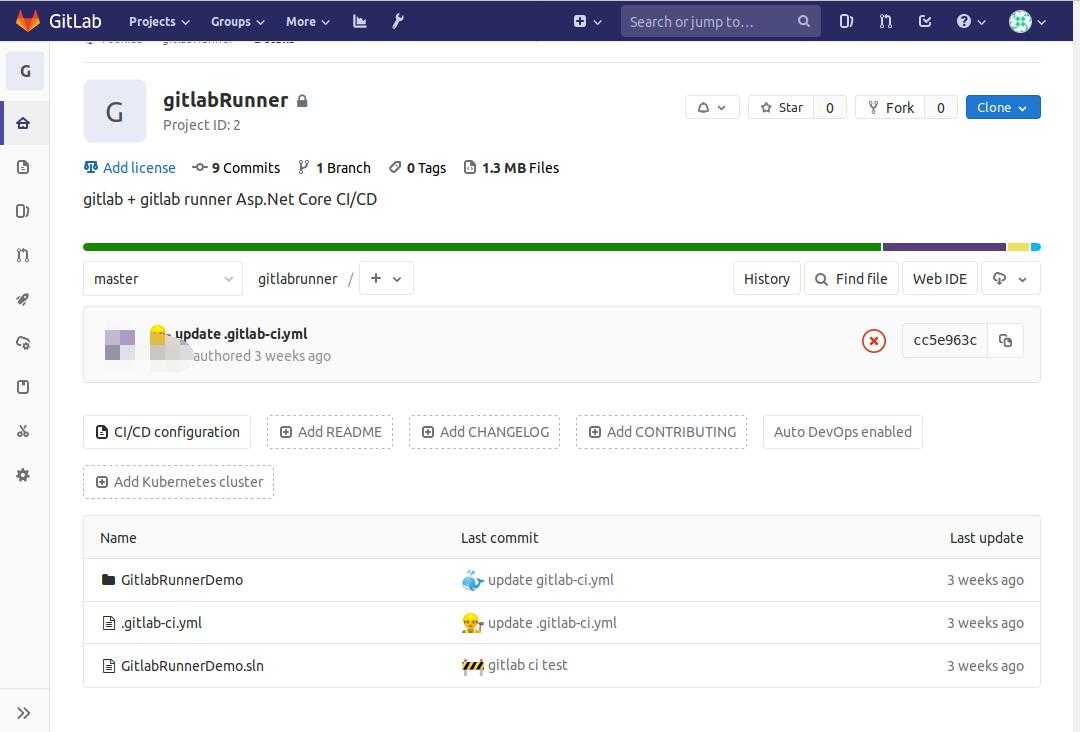The height and width of the screenshot is (732, 1080).
Task: Open the History button
Action: point(767,279)
